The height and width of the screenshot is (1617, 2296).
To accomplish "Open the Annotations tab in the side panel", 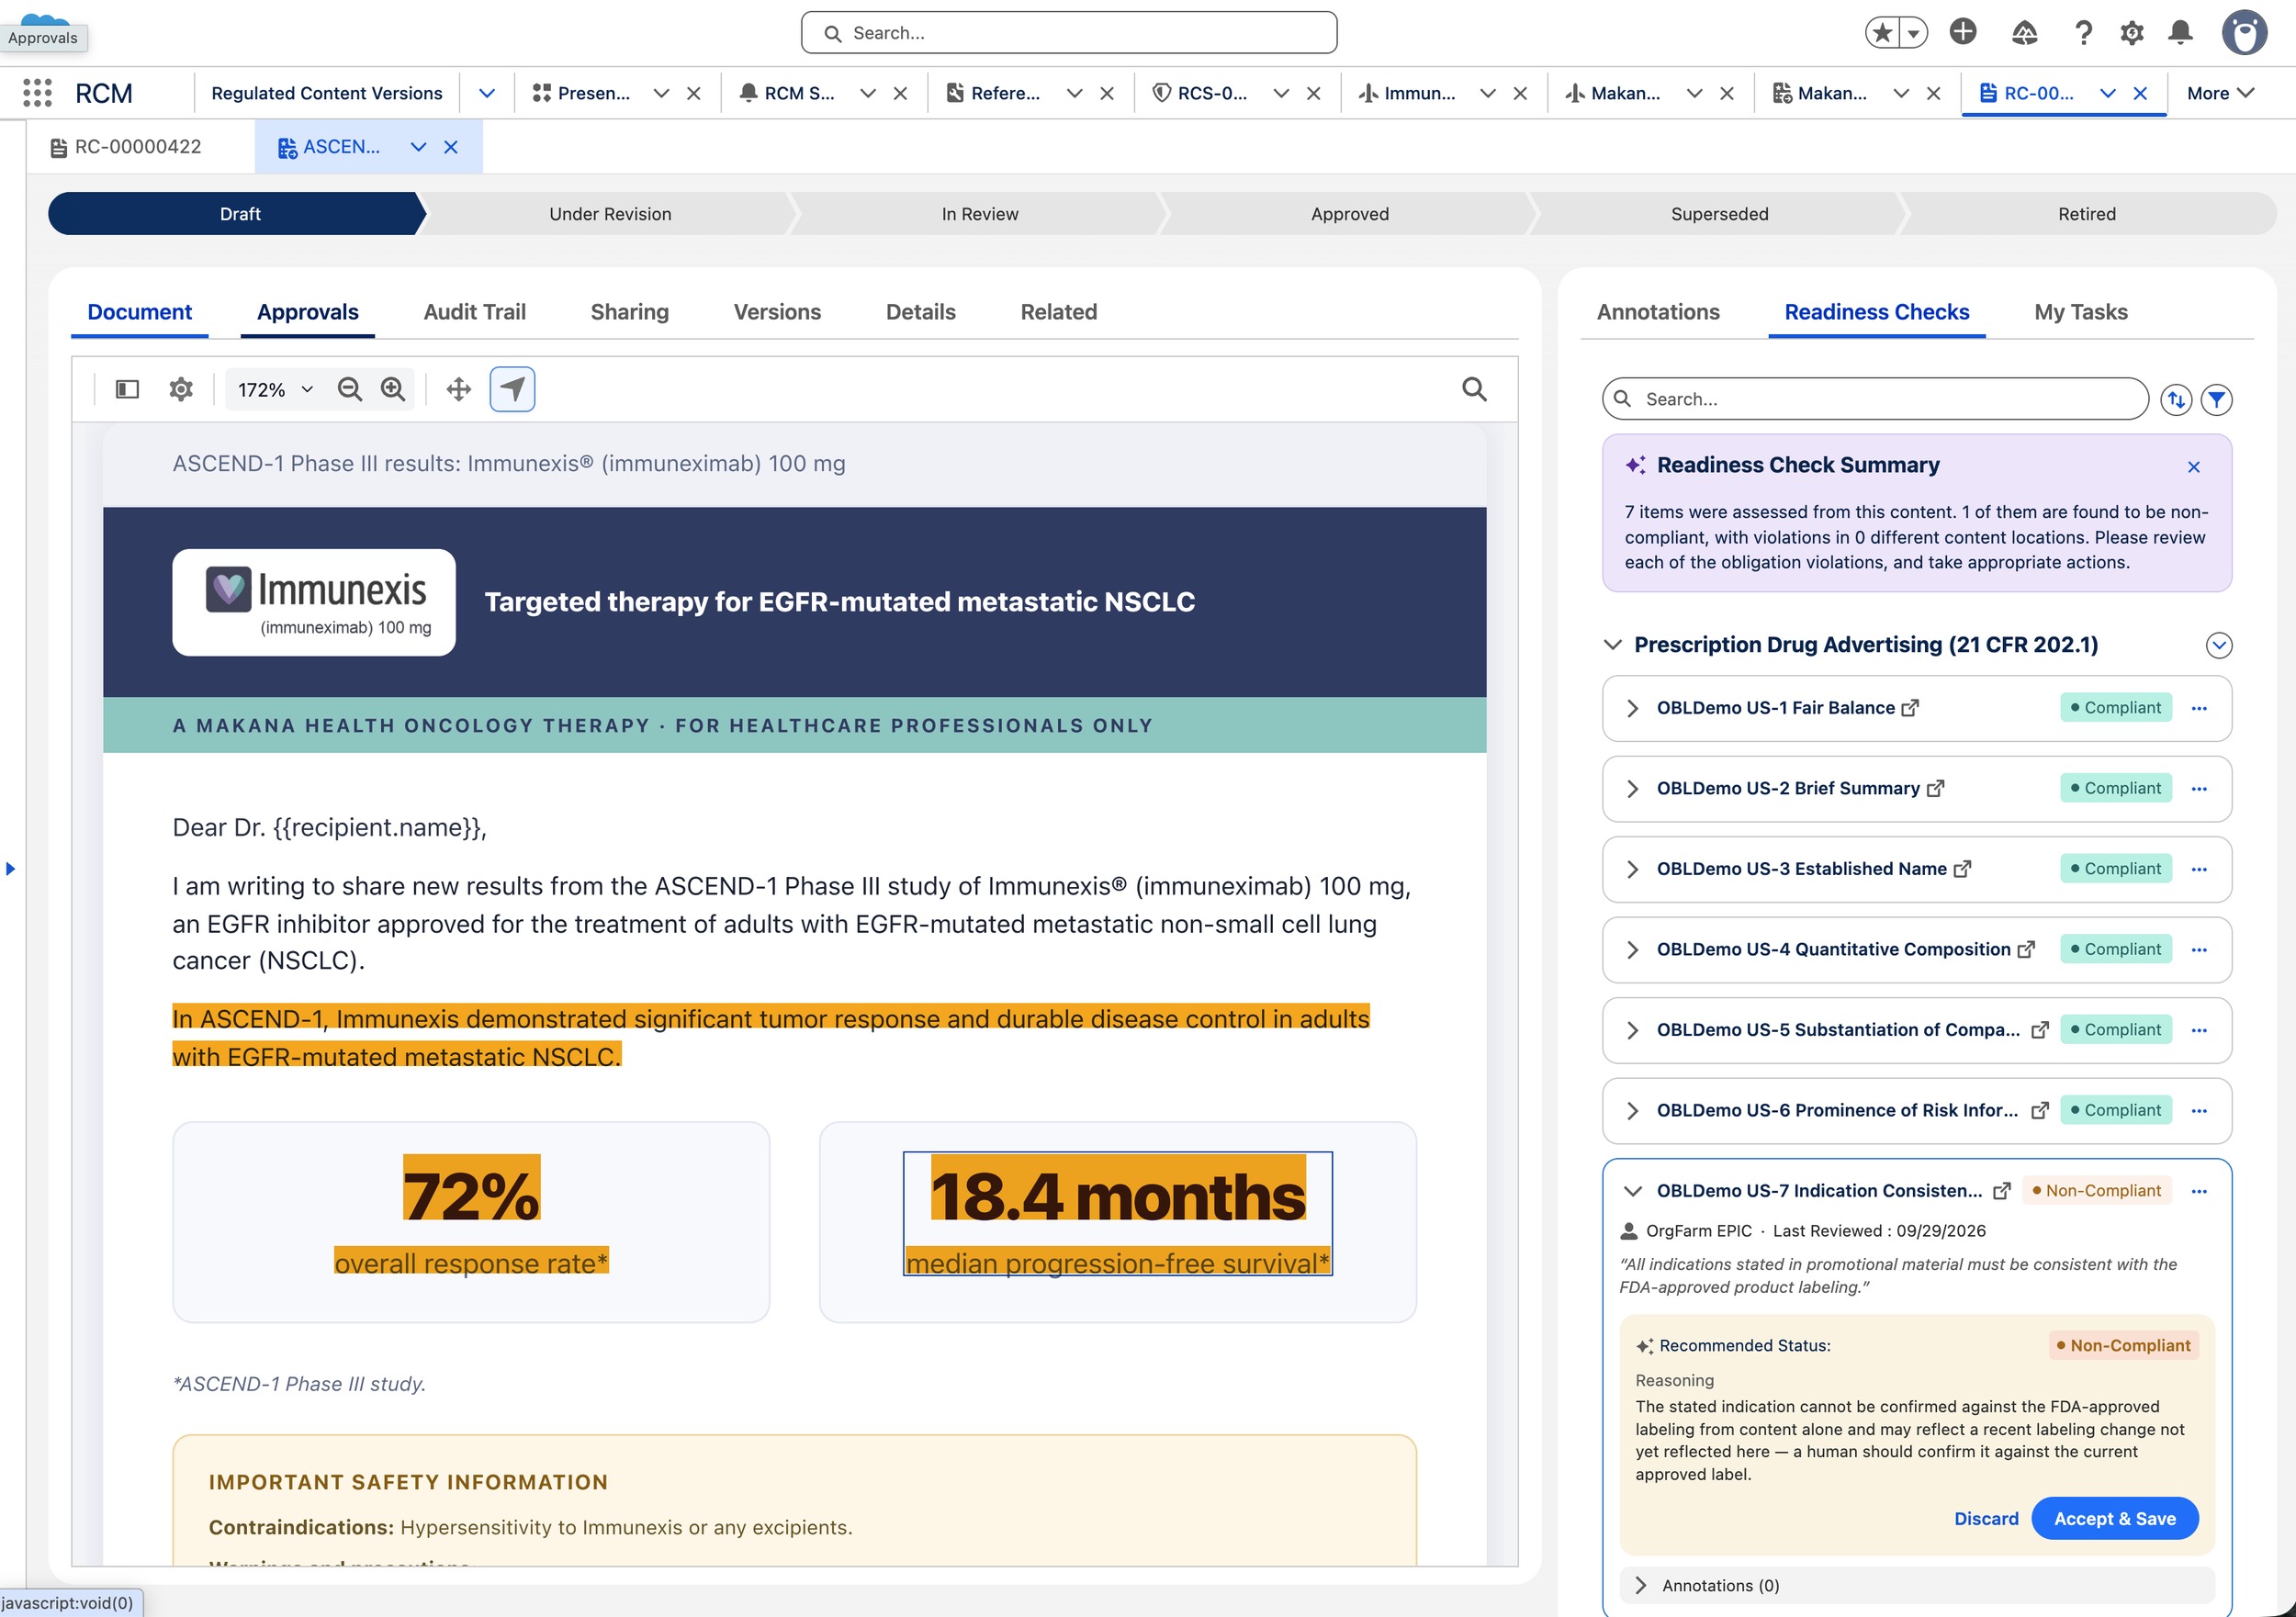I will (x=1658, y=312).
